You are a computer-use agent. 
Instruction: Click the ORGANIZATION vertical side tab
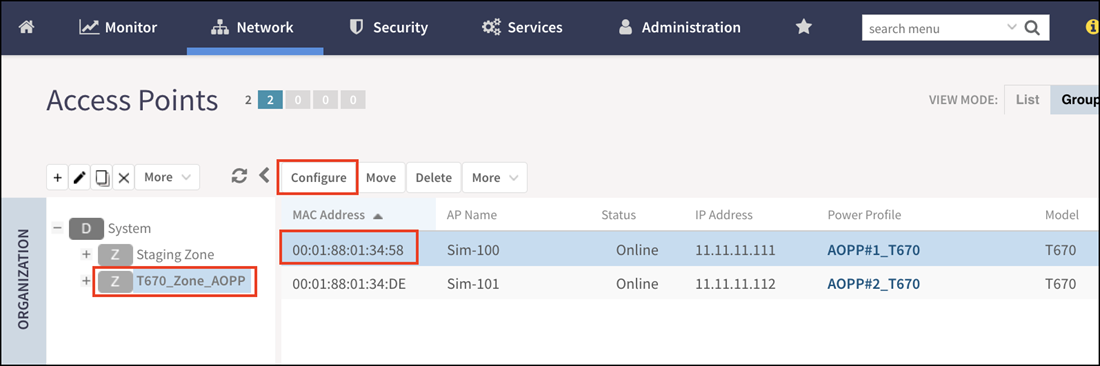pyautogui.click(x=23, y=280)
